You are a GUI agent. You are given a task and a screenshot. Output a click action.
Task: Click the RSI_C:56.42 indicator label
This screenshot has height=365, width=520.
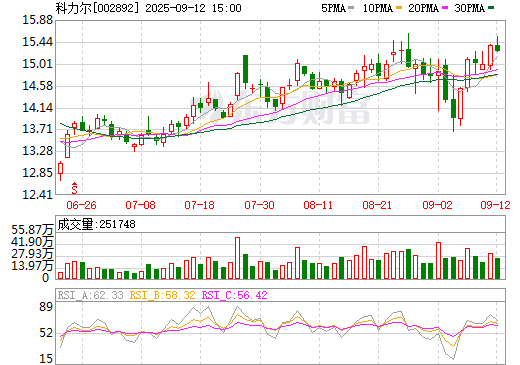[x=235, y=295]
